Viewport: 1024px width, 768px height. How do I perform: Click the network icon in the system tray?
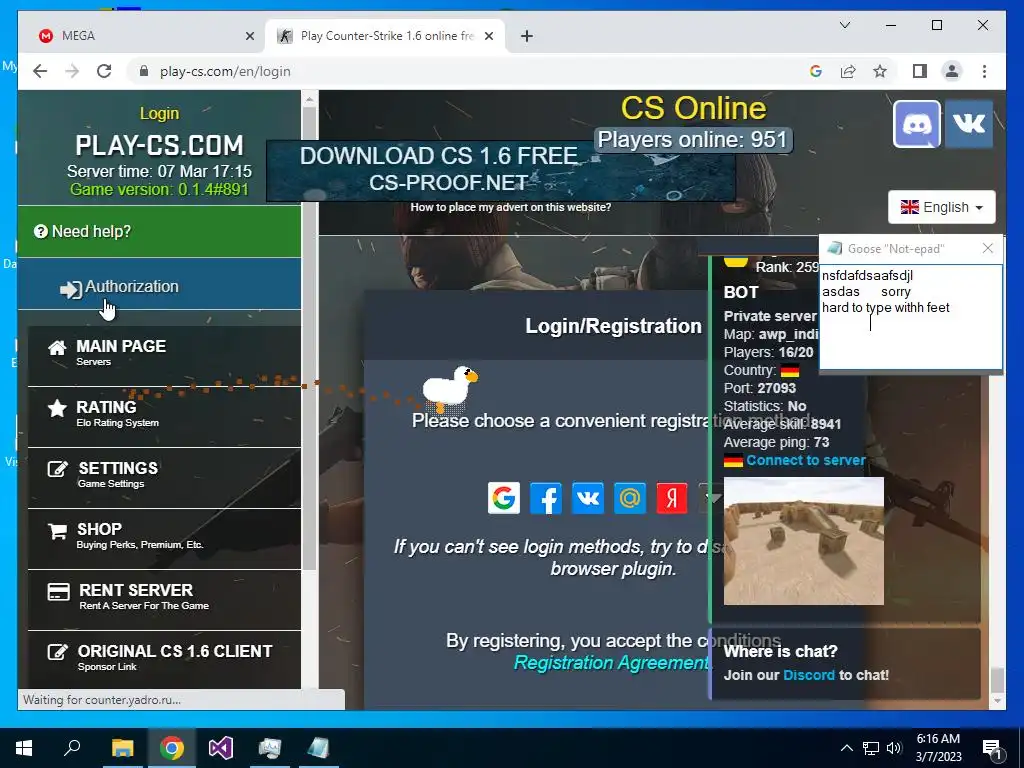click(x=871, y=748)
